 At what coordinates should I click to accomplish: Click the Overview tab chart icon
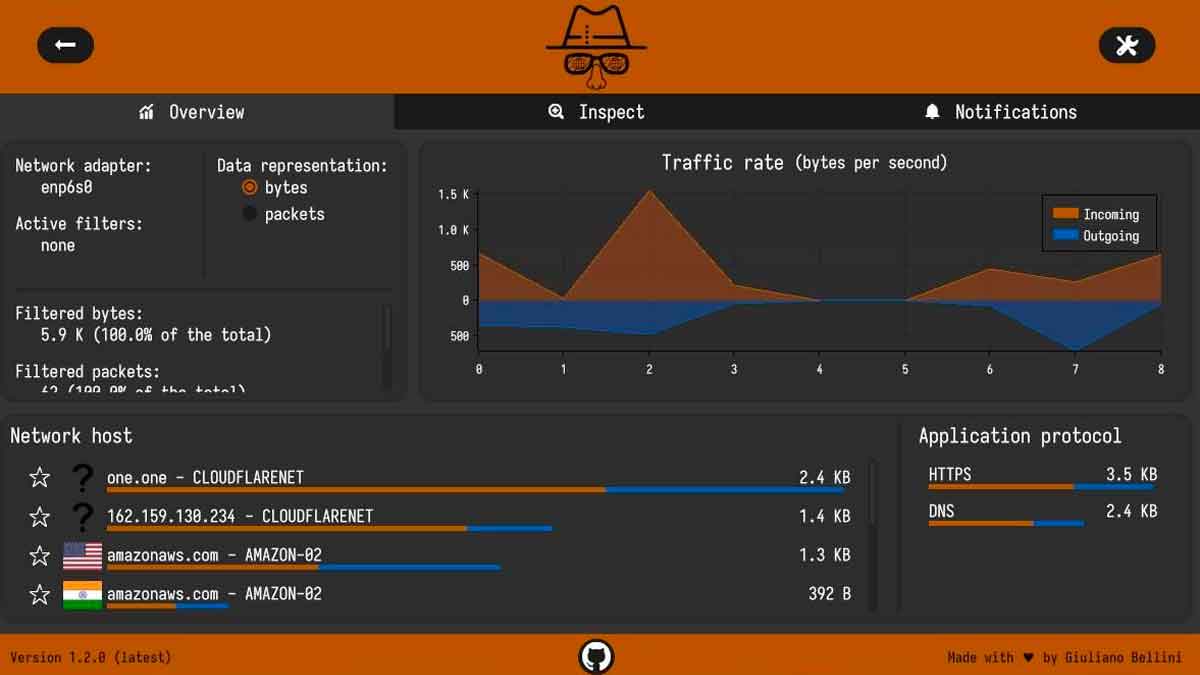coord(146,112)
